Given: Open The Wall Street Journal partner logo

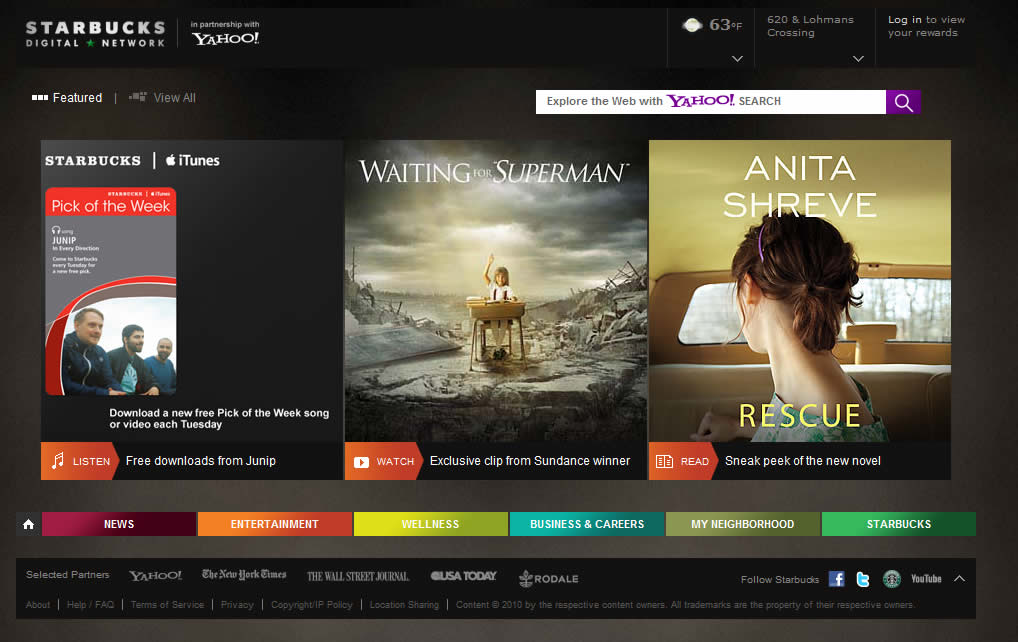Looking at the screenshot, I should (x=358, y=576).
